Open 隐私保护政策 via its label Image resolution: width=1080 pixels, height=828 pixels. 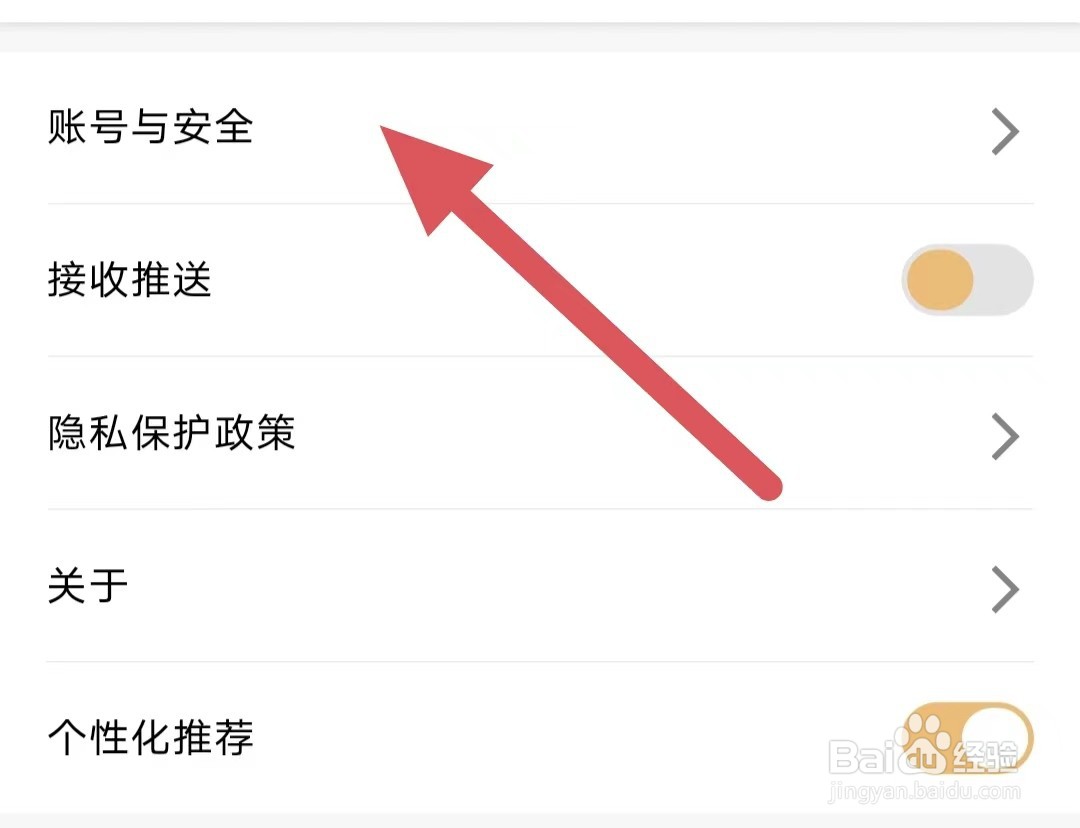(x=171, y=434)
